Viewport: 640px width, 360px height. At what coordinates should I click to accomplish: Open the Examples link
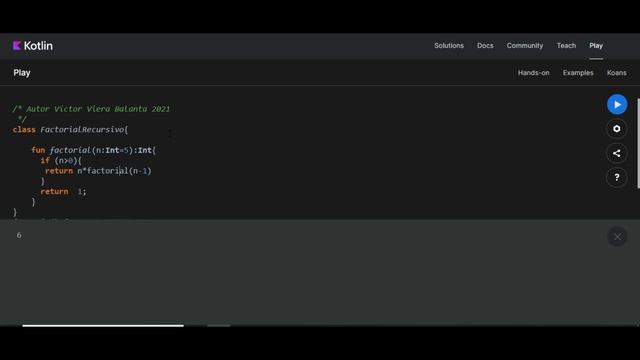[578, 73]
